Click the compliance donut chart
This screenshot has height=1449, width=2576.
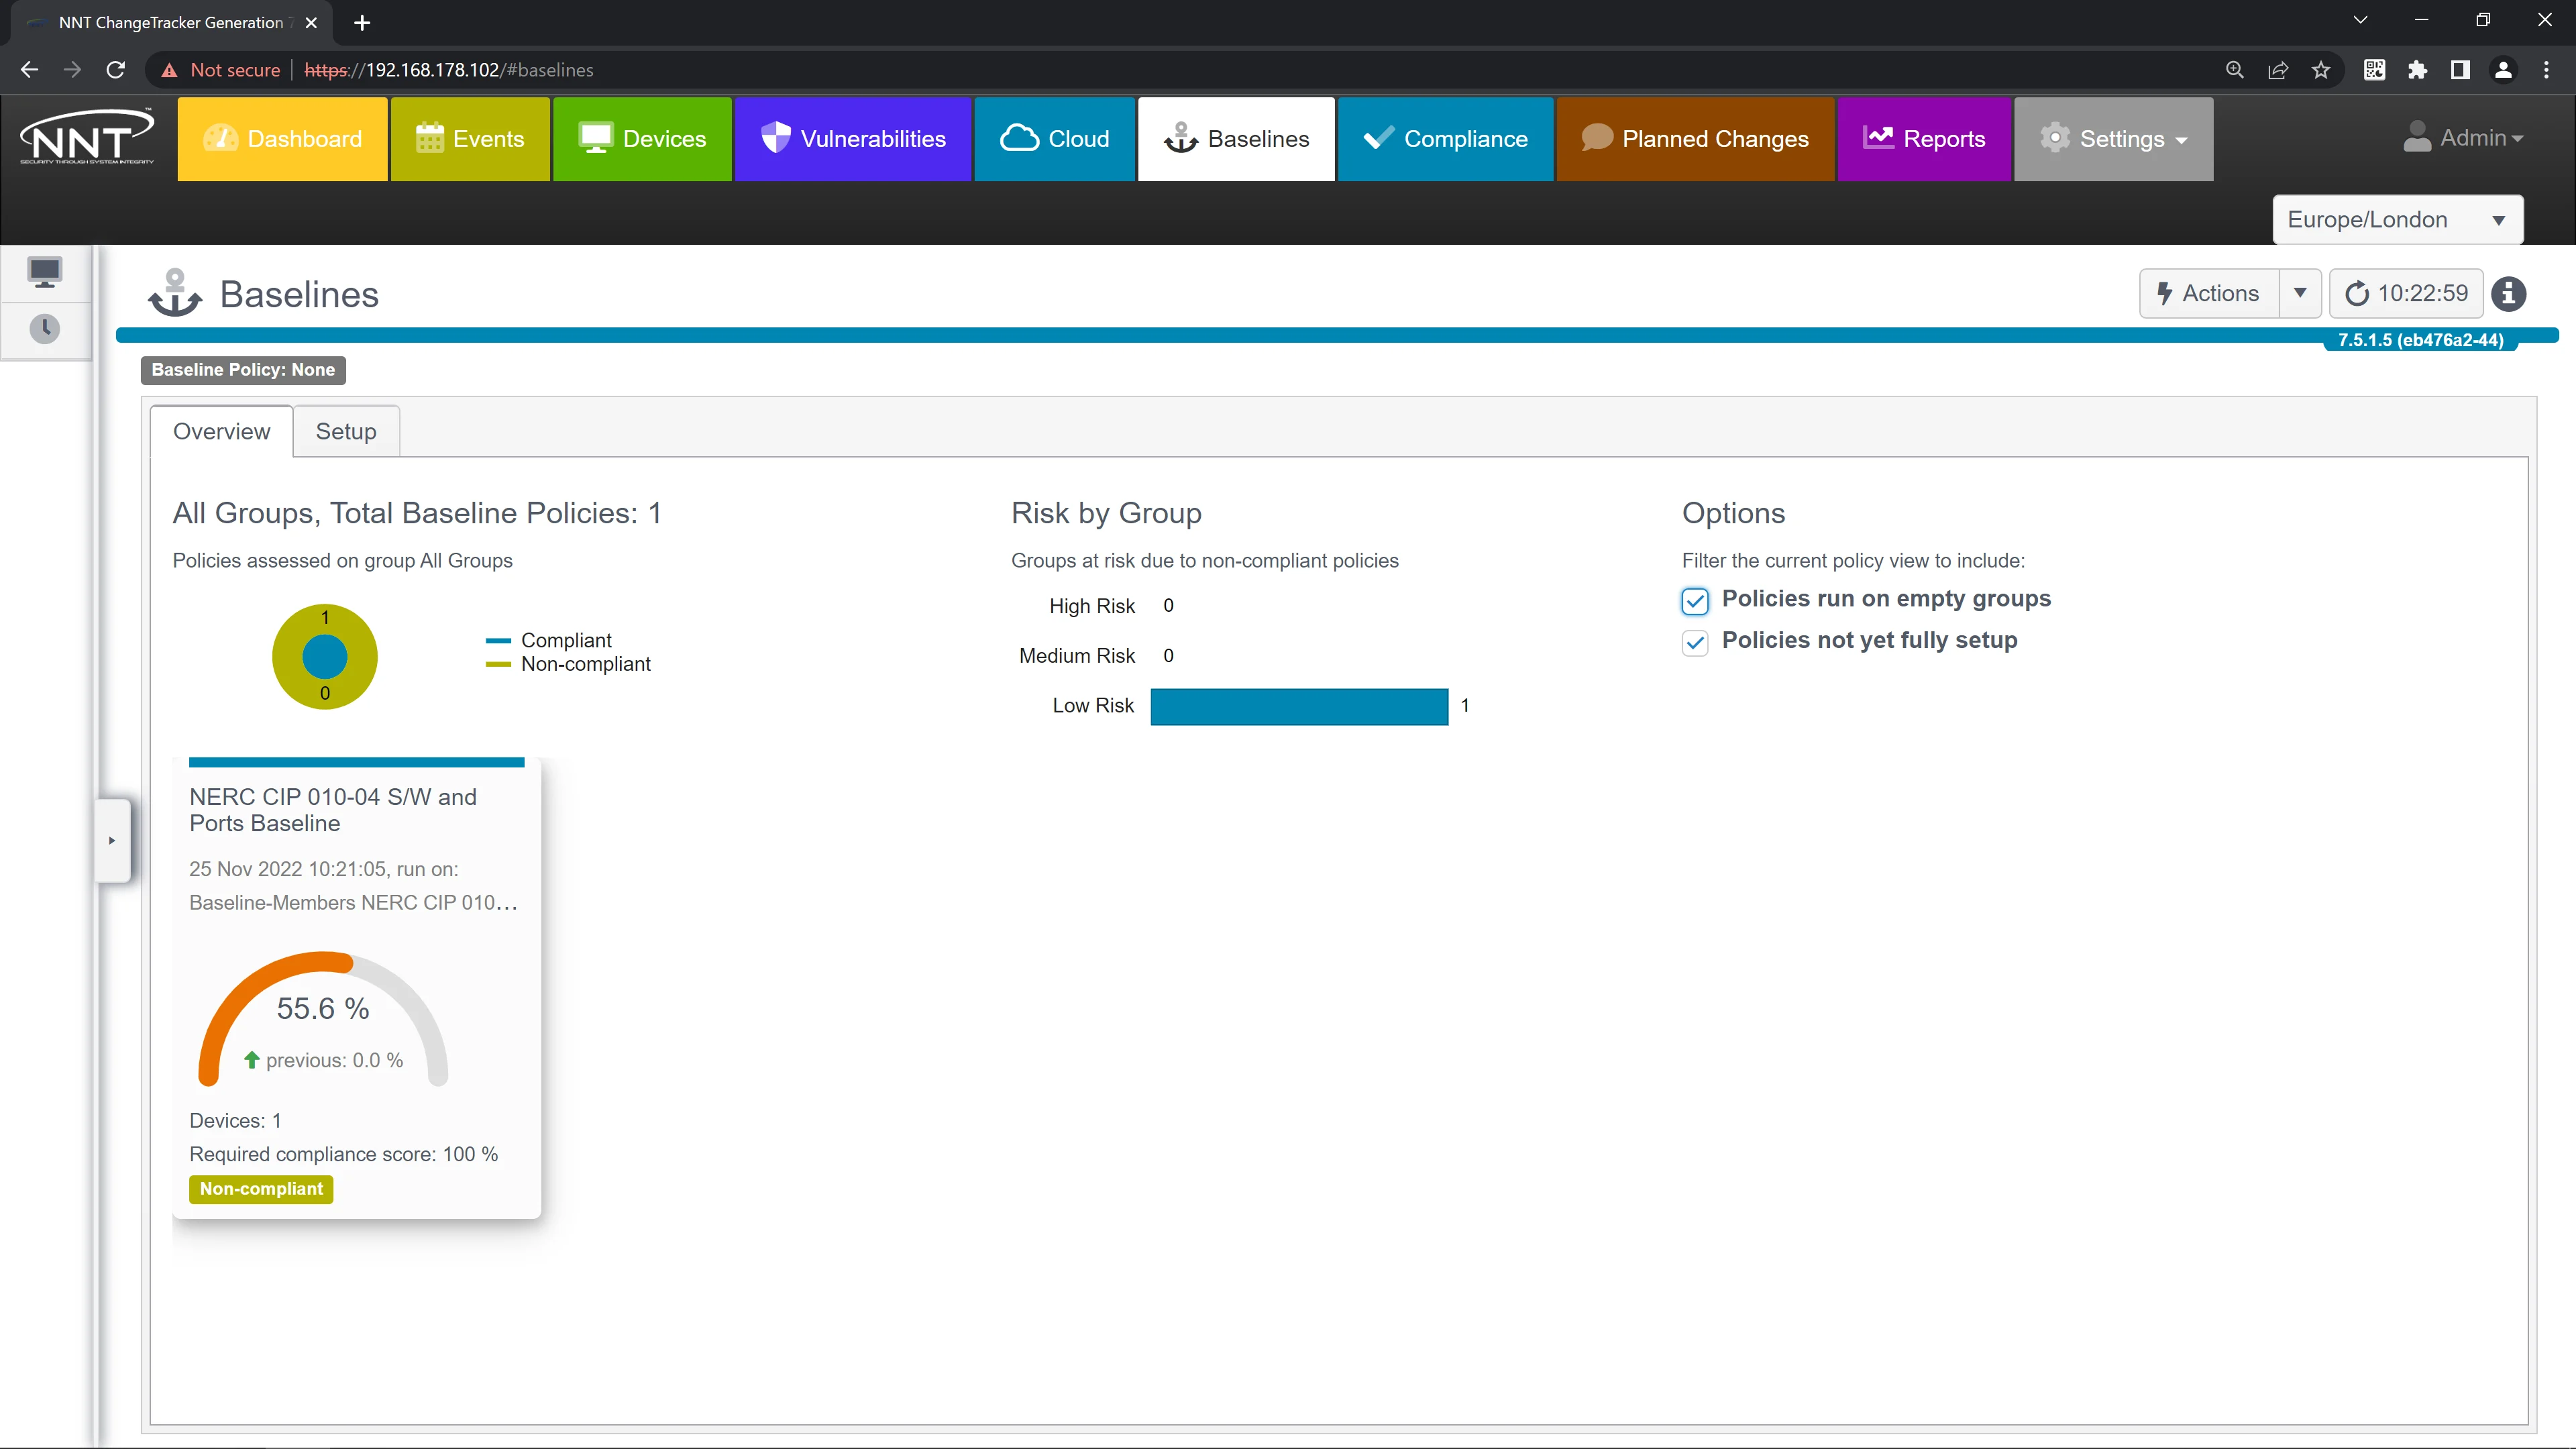[325, 657]
